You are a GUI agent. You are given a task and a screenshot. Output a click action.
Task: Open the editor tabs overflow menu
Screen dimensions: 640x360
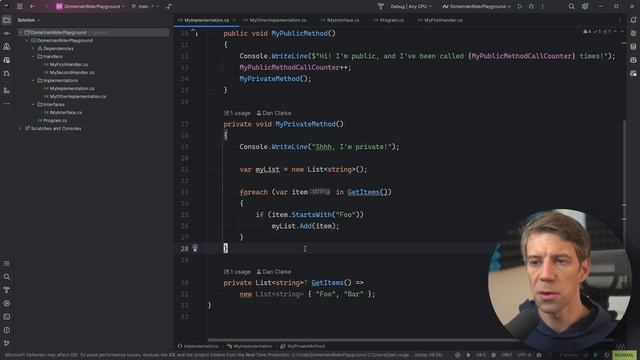(620, 20)
